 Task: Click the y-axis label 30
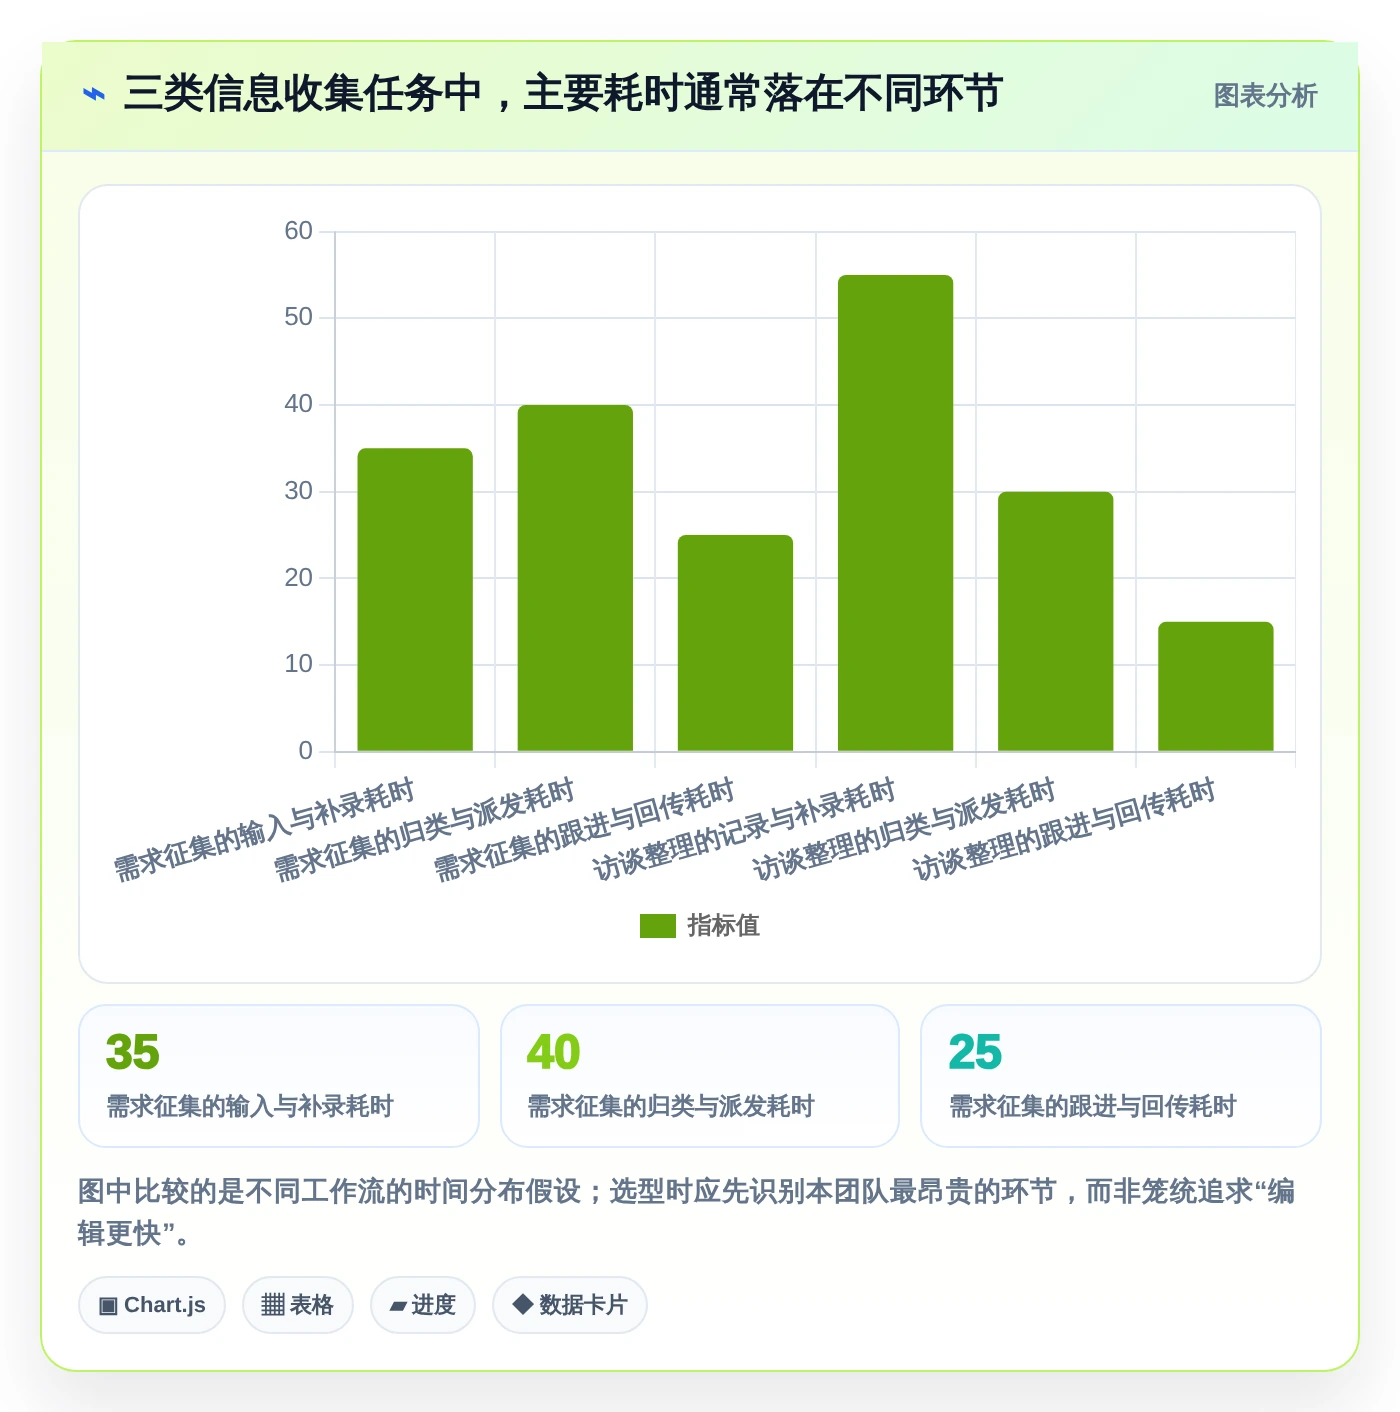tap(298, 491)
